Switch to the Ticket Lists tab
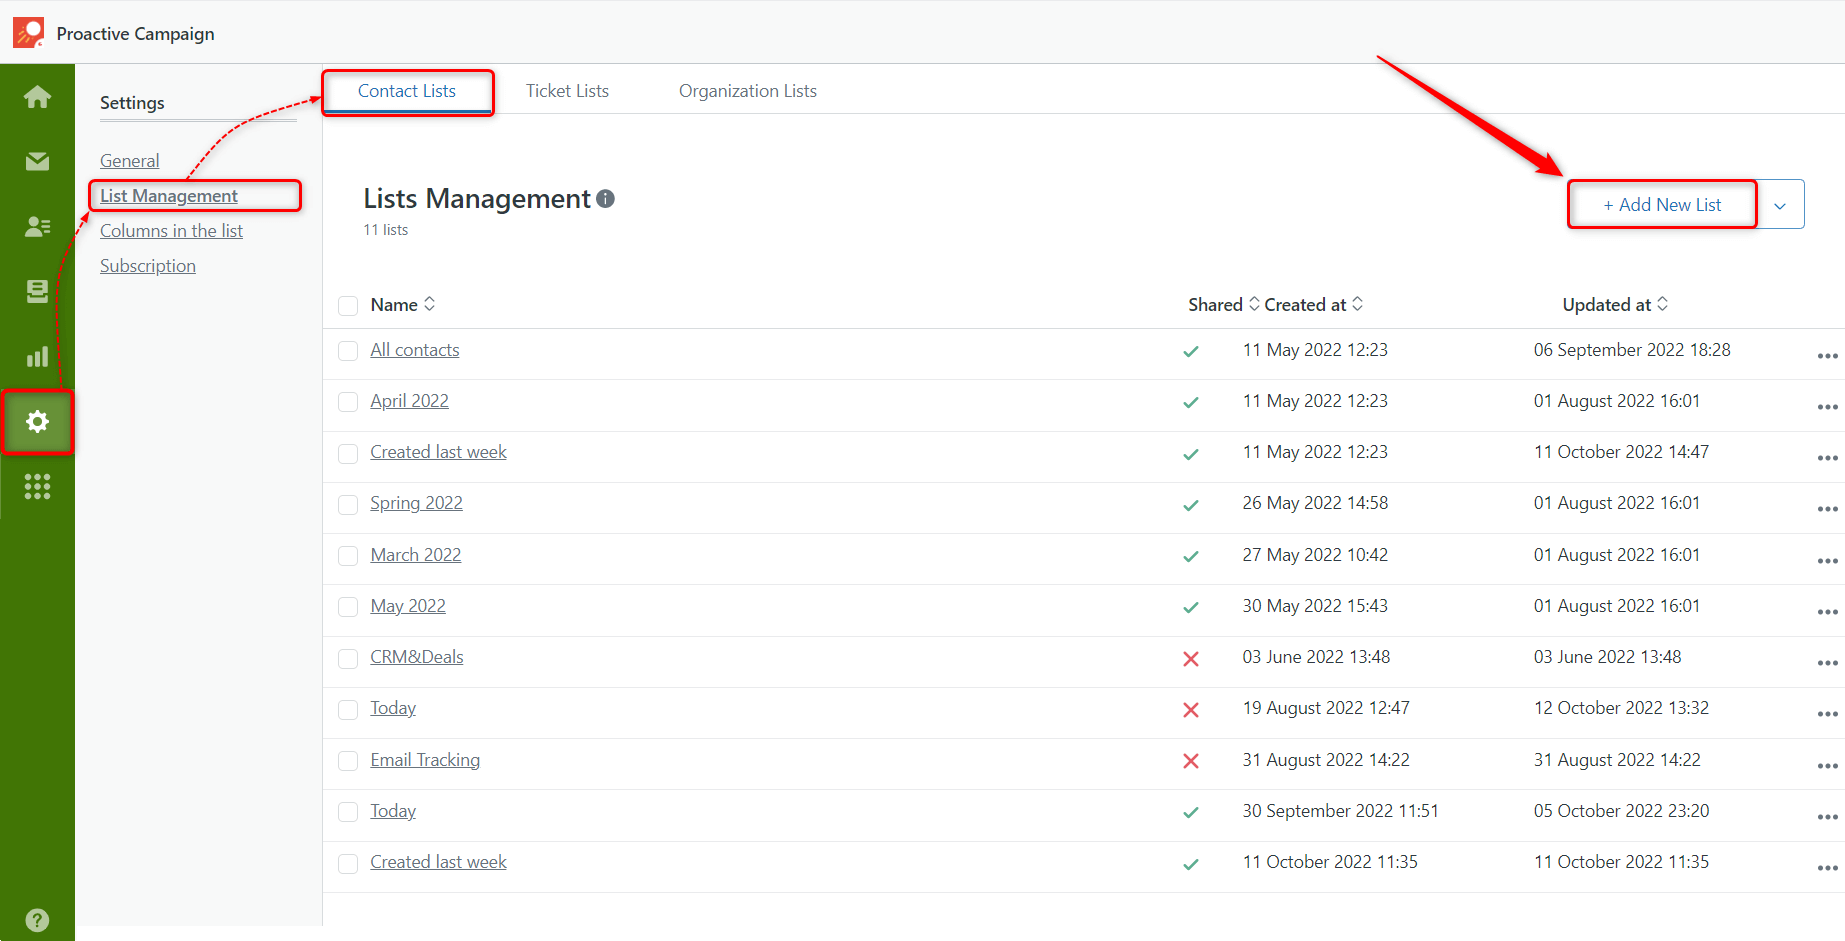1845x941 pixels. point(567,90)
